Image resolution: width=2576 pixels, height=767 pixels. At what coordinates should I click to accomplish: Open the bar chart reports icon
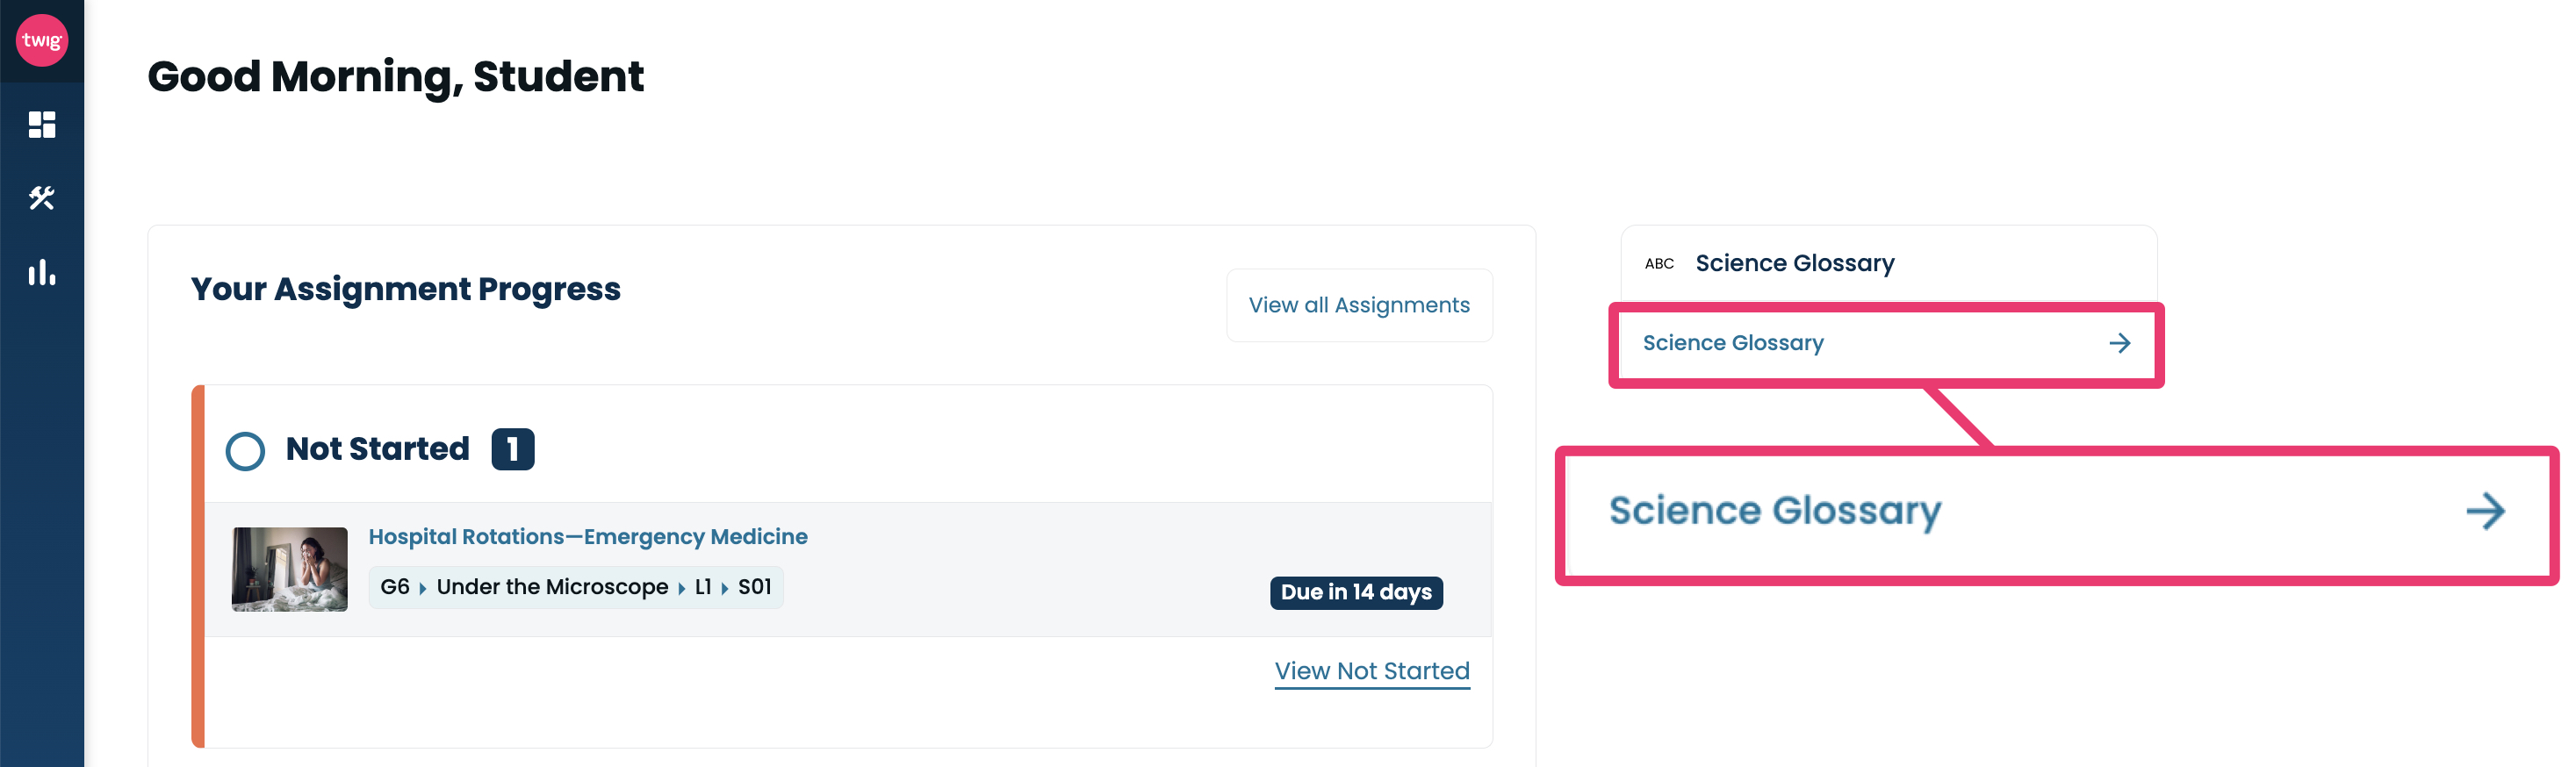[x=42, y=272]
